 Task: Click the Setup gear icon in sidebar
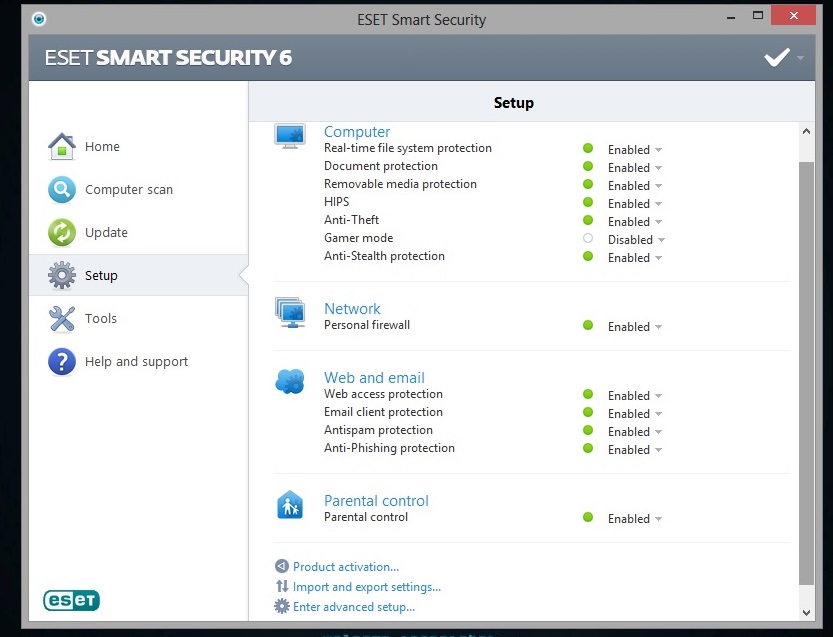(62, 275)
